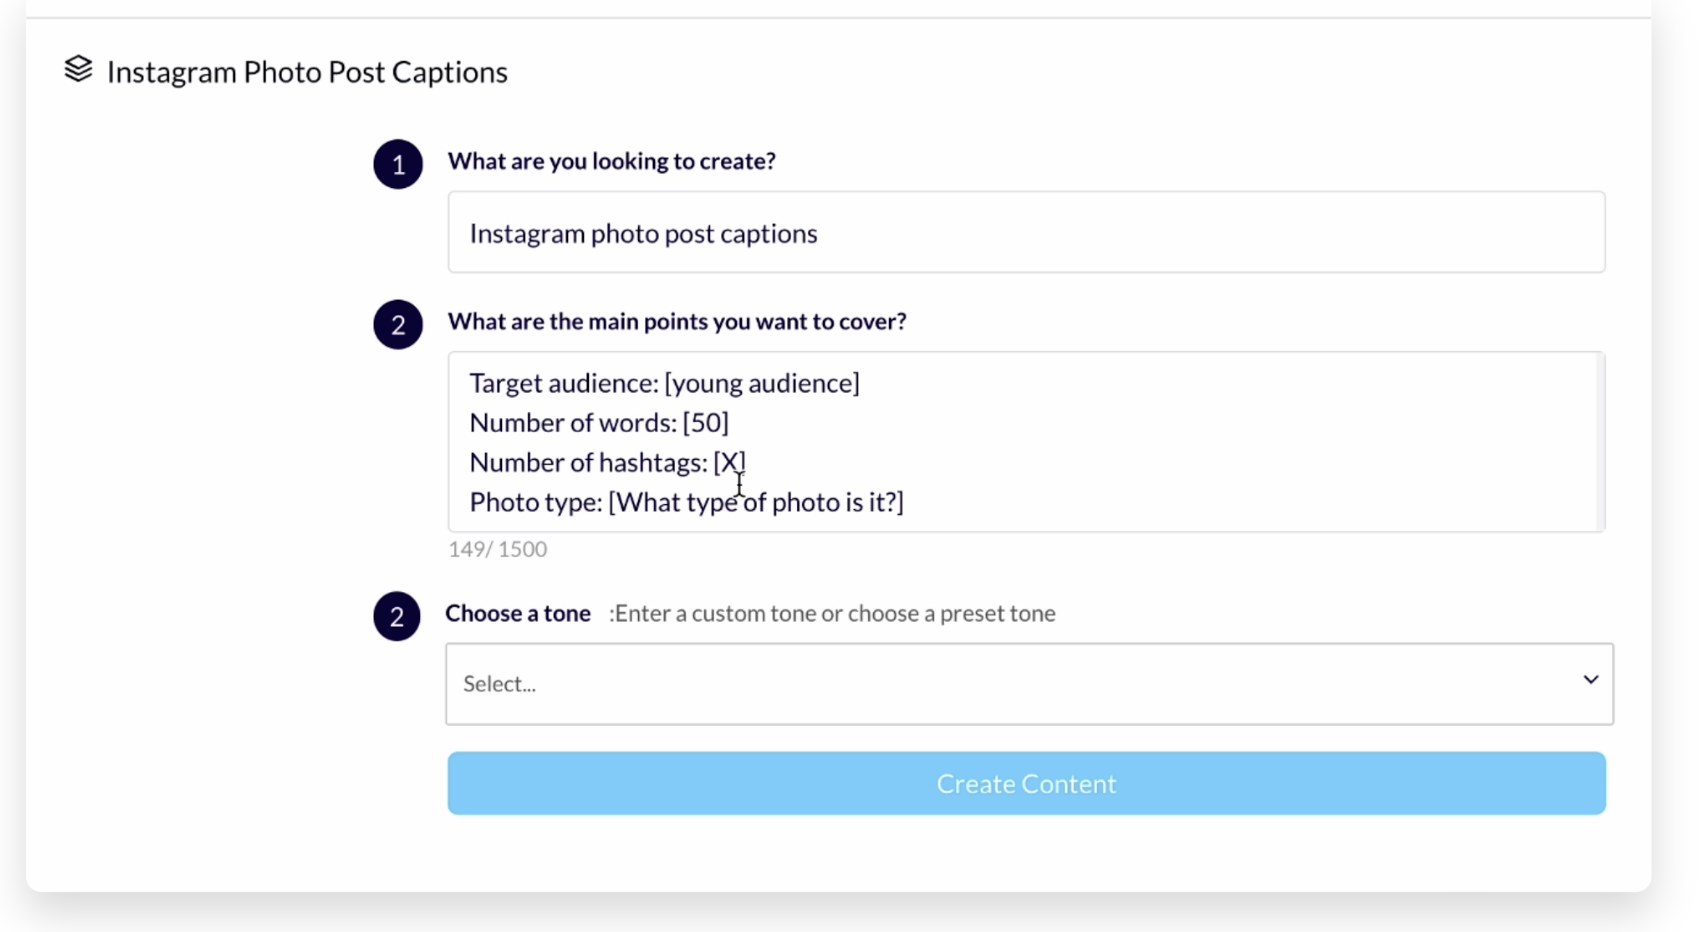Viewport: 1700px width, 932px height.
Task: Click the "What are the main points" question label
Action: point(676,321)
